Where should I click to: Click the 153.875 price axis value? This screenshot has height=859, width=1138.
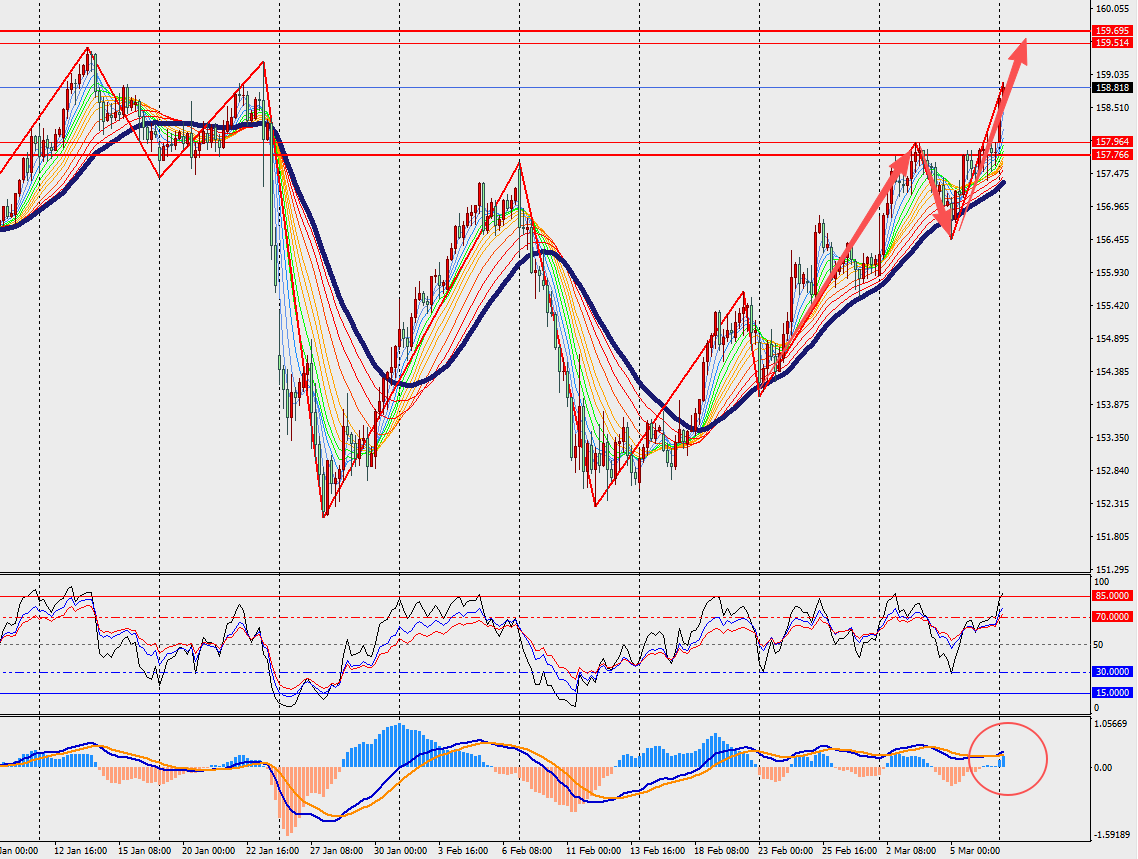click(1113, 405)
